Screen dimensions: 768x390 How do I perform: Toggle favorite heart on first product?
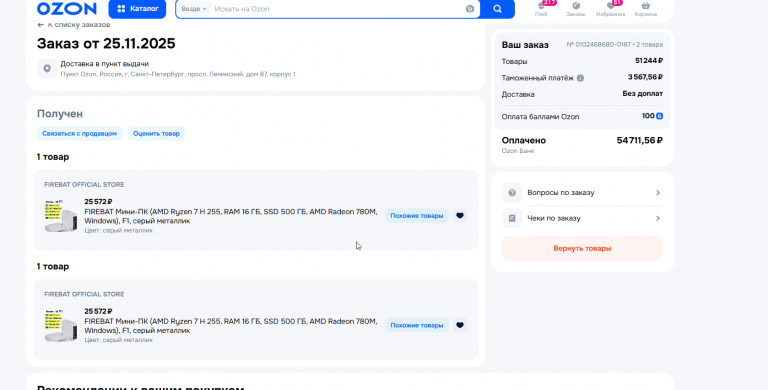pos(459,216)
